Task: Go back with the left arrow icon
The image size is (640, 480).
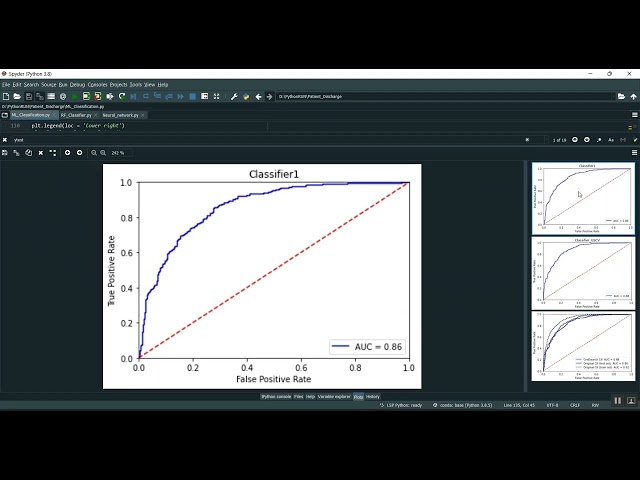Action: pos(258,96)
